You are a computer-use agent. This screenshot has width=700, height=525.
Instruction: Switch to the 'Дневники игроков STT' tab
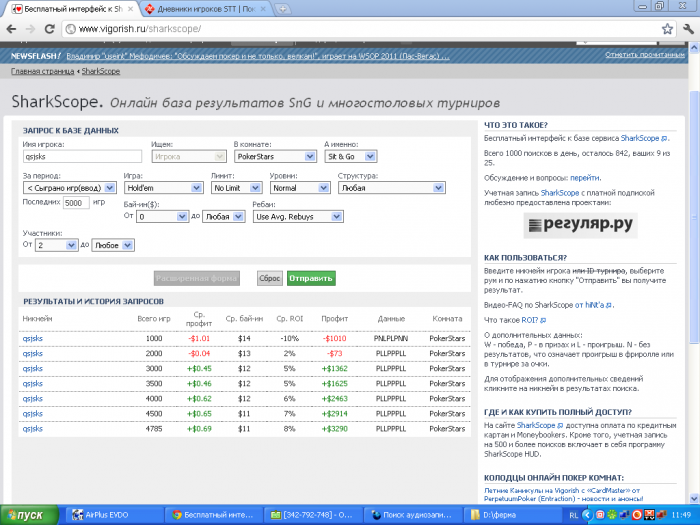coord(206,9)
